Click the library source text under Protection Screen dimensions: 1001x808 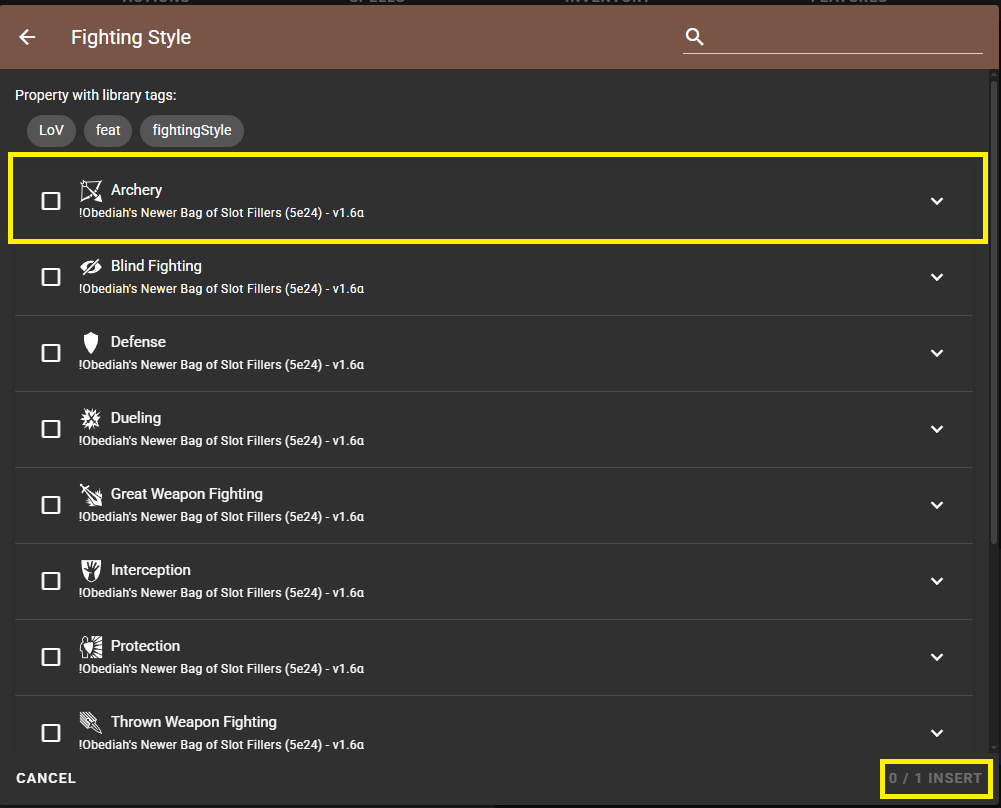point(222,668)
